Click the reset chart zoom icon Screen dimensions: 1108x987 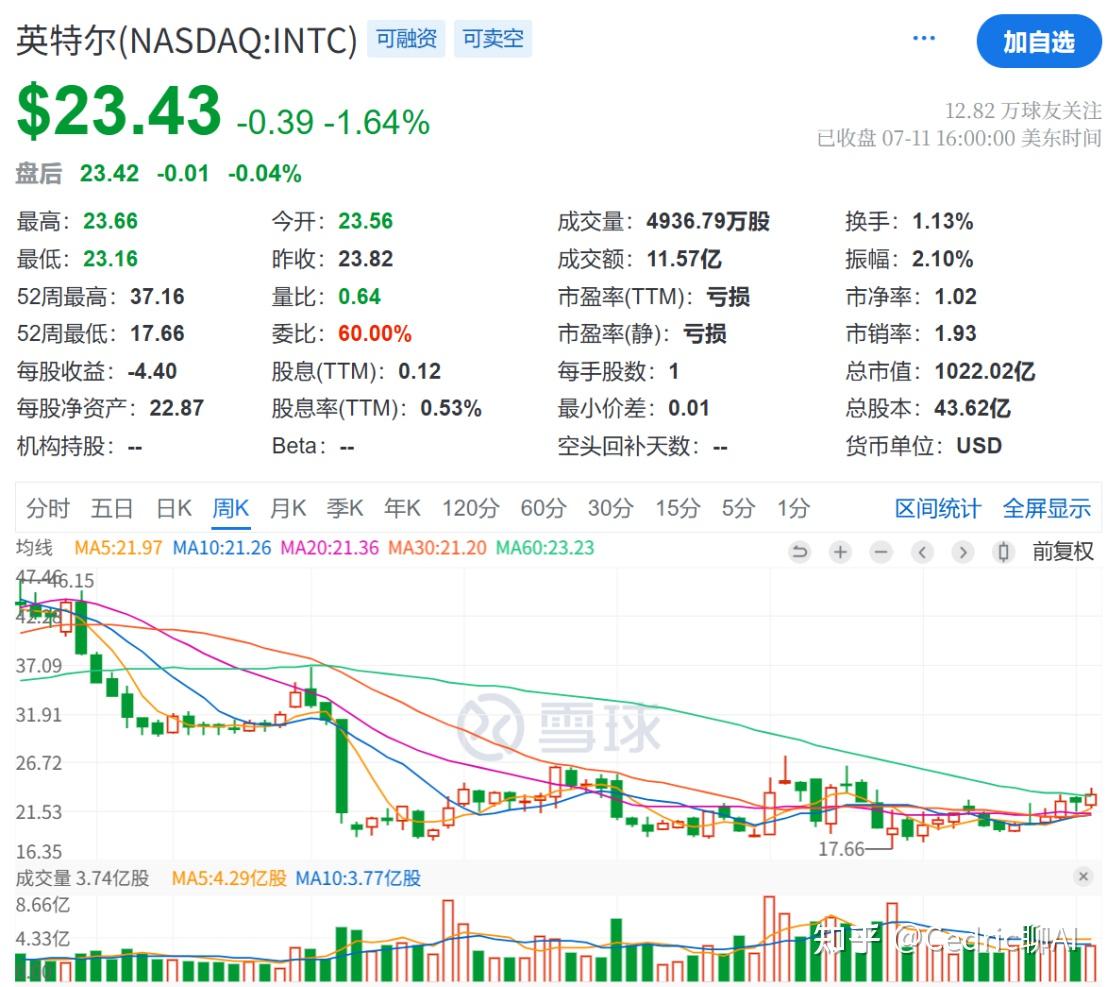800,551
